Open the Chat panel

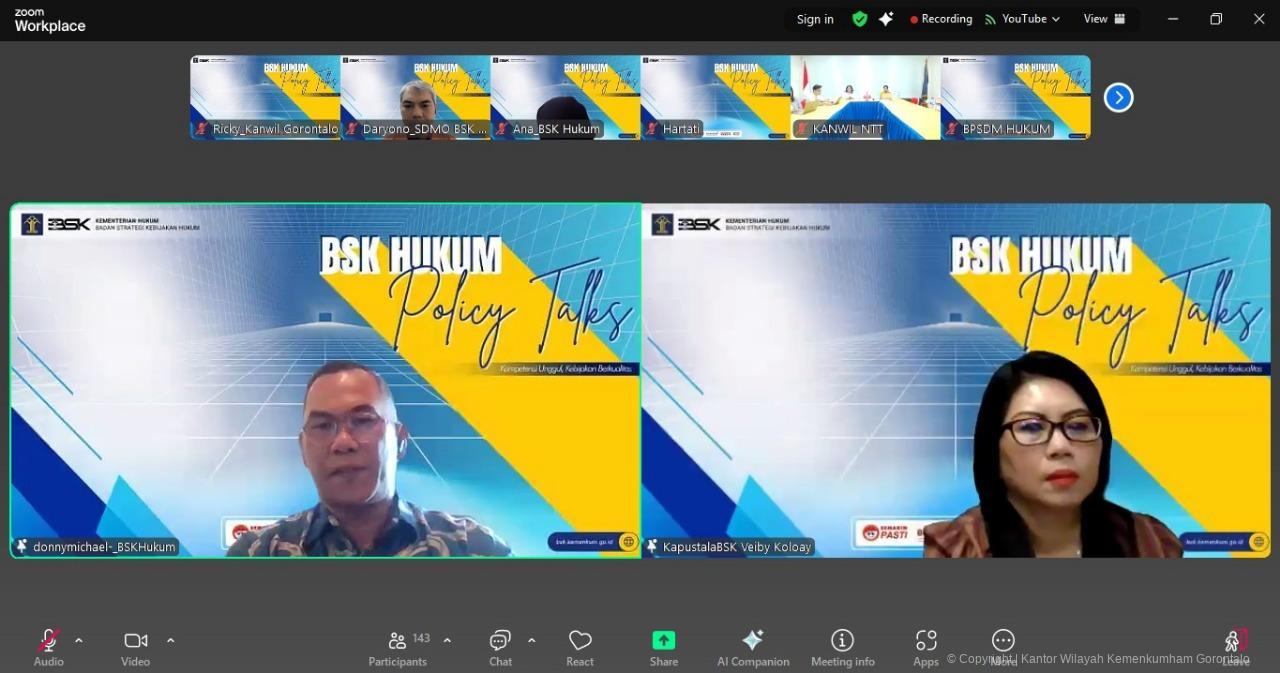(500, 647)
